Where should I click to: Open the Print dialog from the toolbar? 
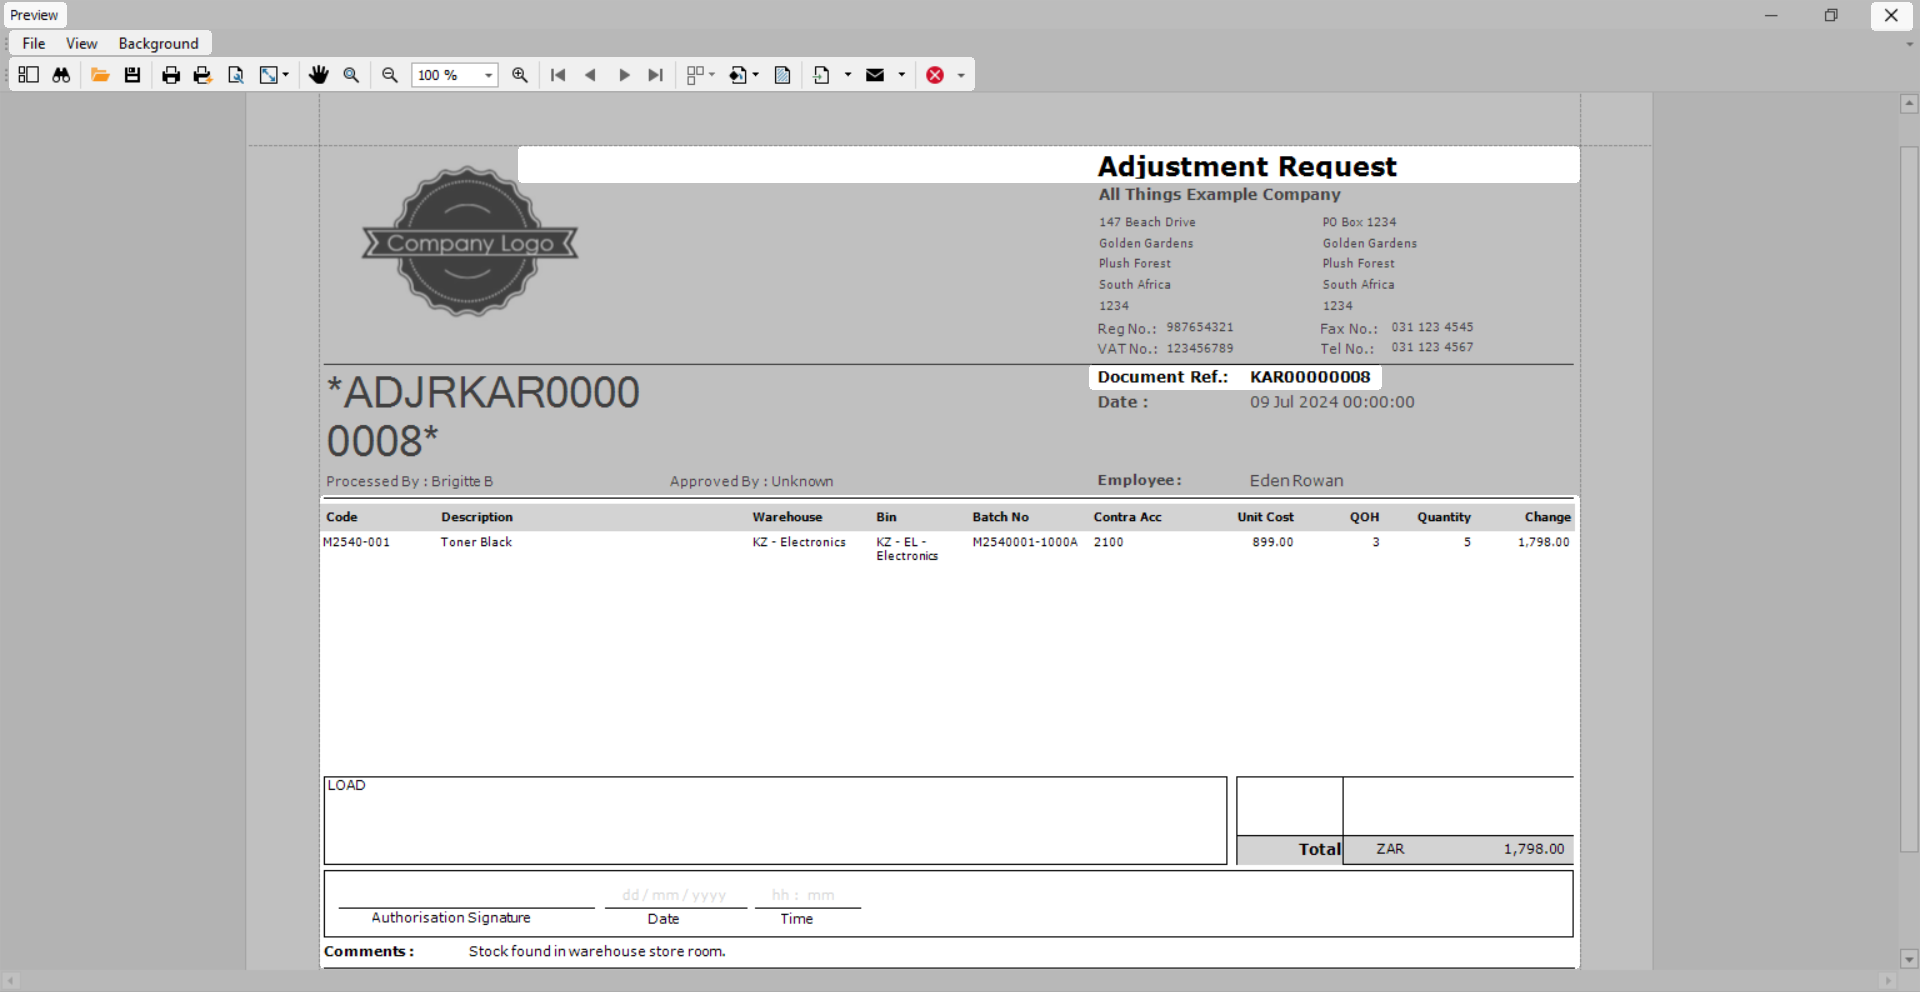(x=171, y=75)
